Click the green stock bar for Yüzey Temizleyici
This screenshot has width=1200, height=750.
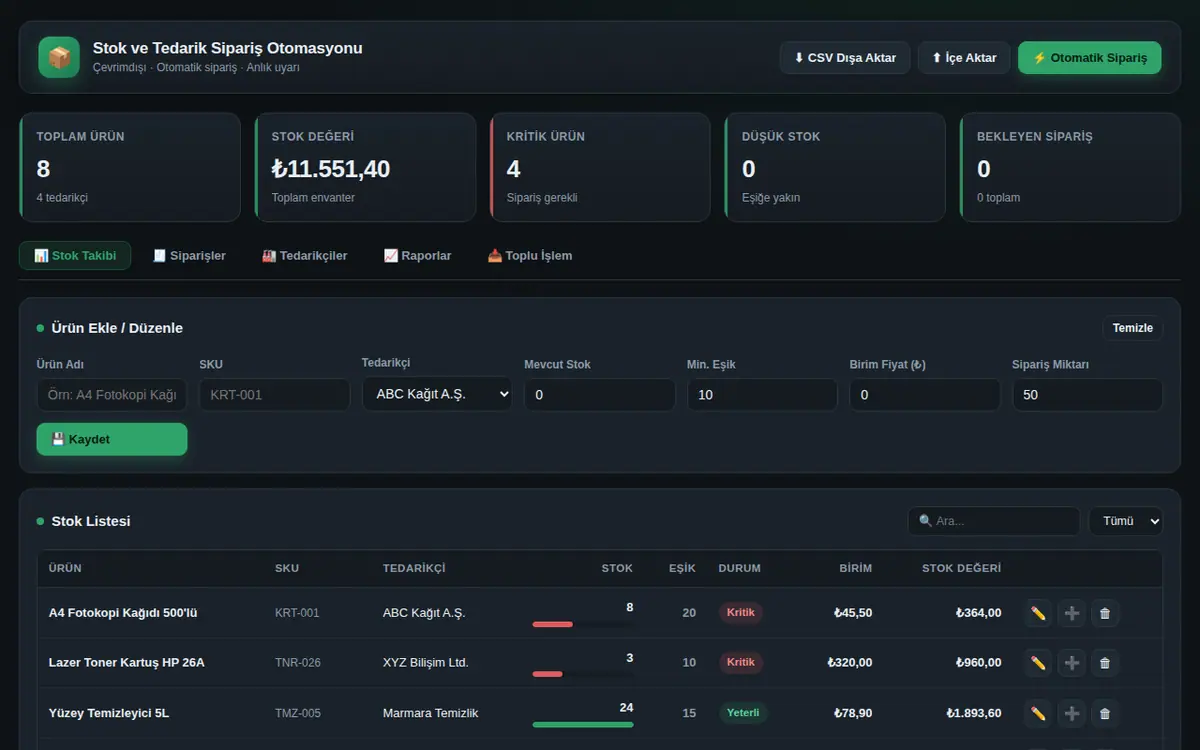(x=583, y=724)
